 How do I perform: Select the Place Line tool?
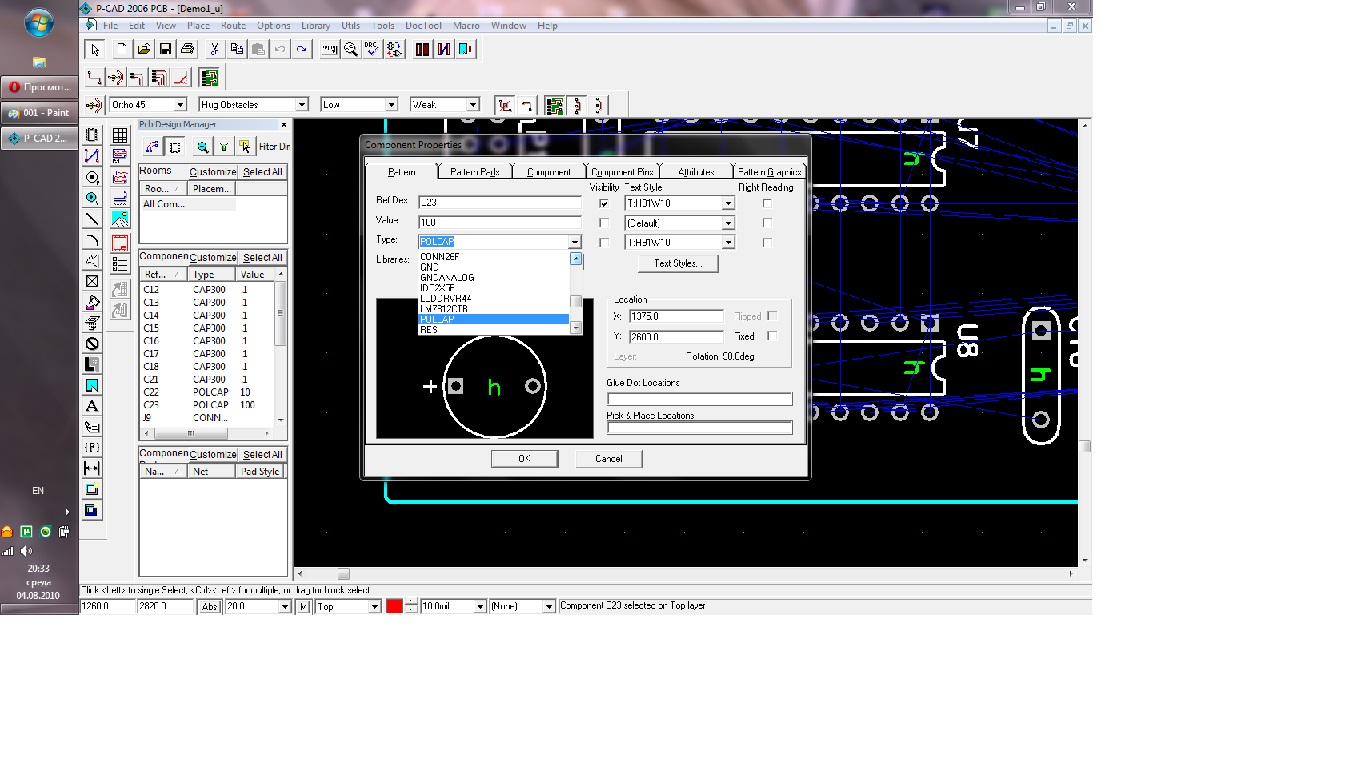(92, 219)
